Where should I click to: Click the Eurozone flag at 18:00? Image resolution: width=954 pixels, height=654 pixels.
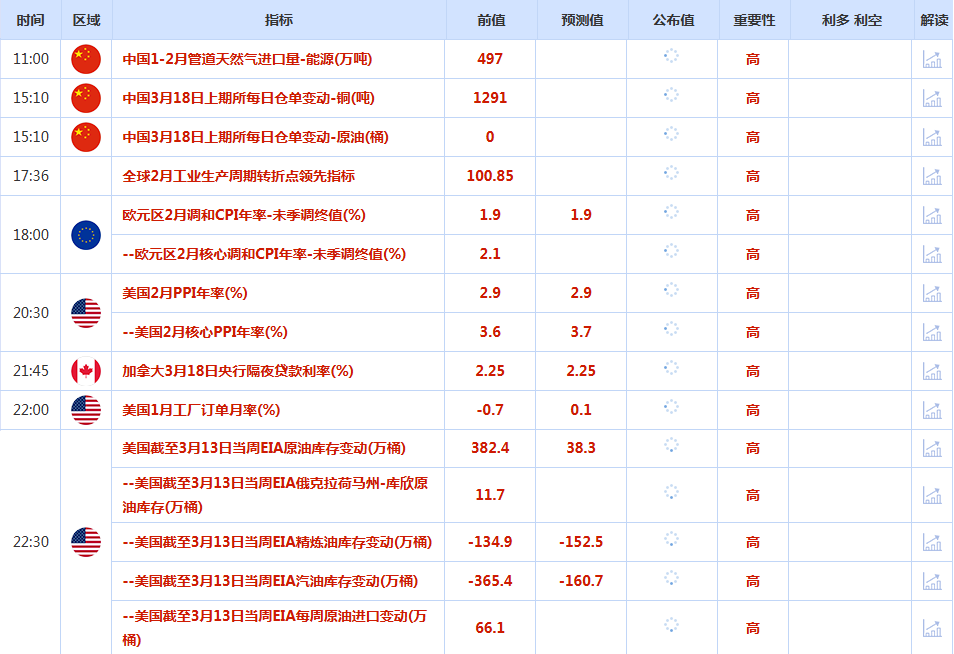86,235
